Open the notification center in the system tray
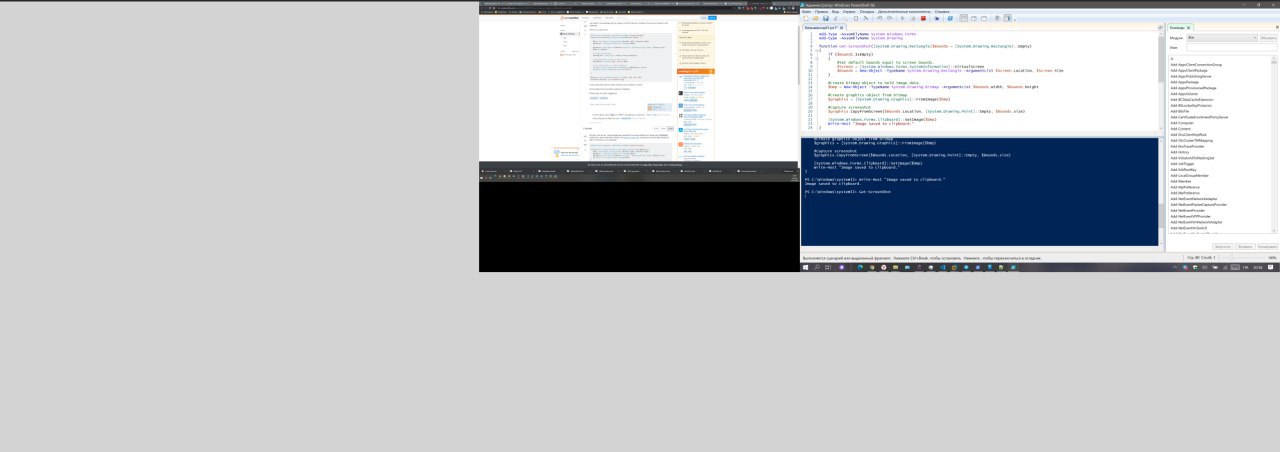Viewport: 1280px width, 452px height. coord(1271,267)
